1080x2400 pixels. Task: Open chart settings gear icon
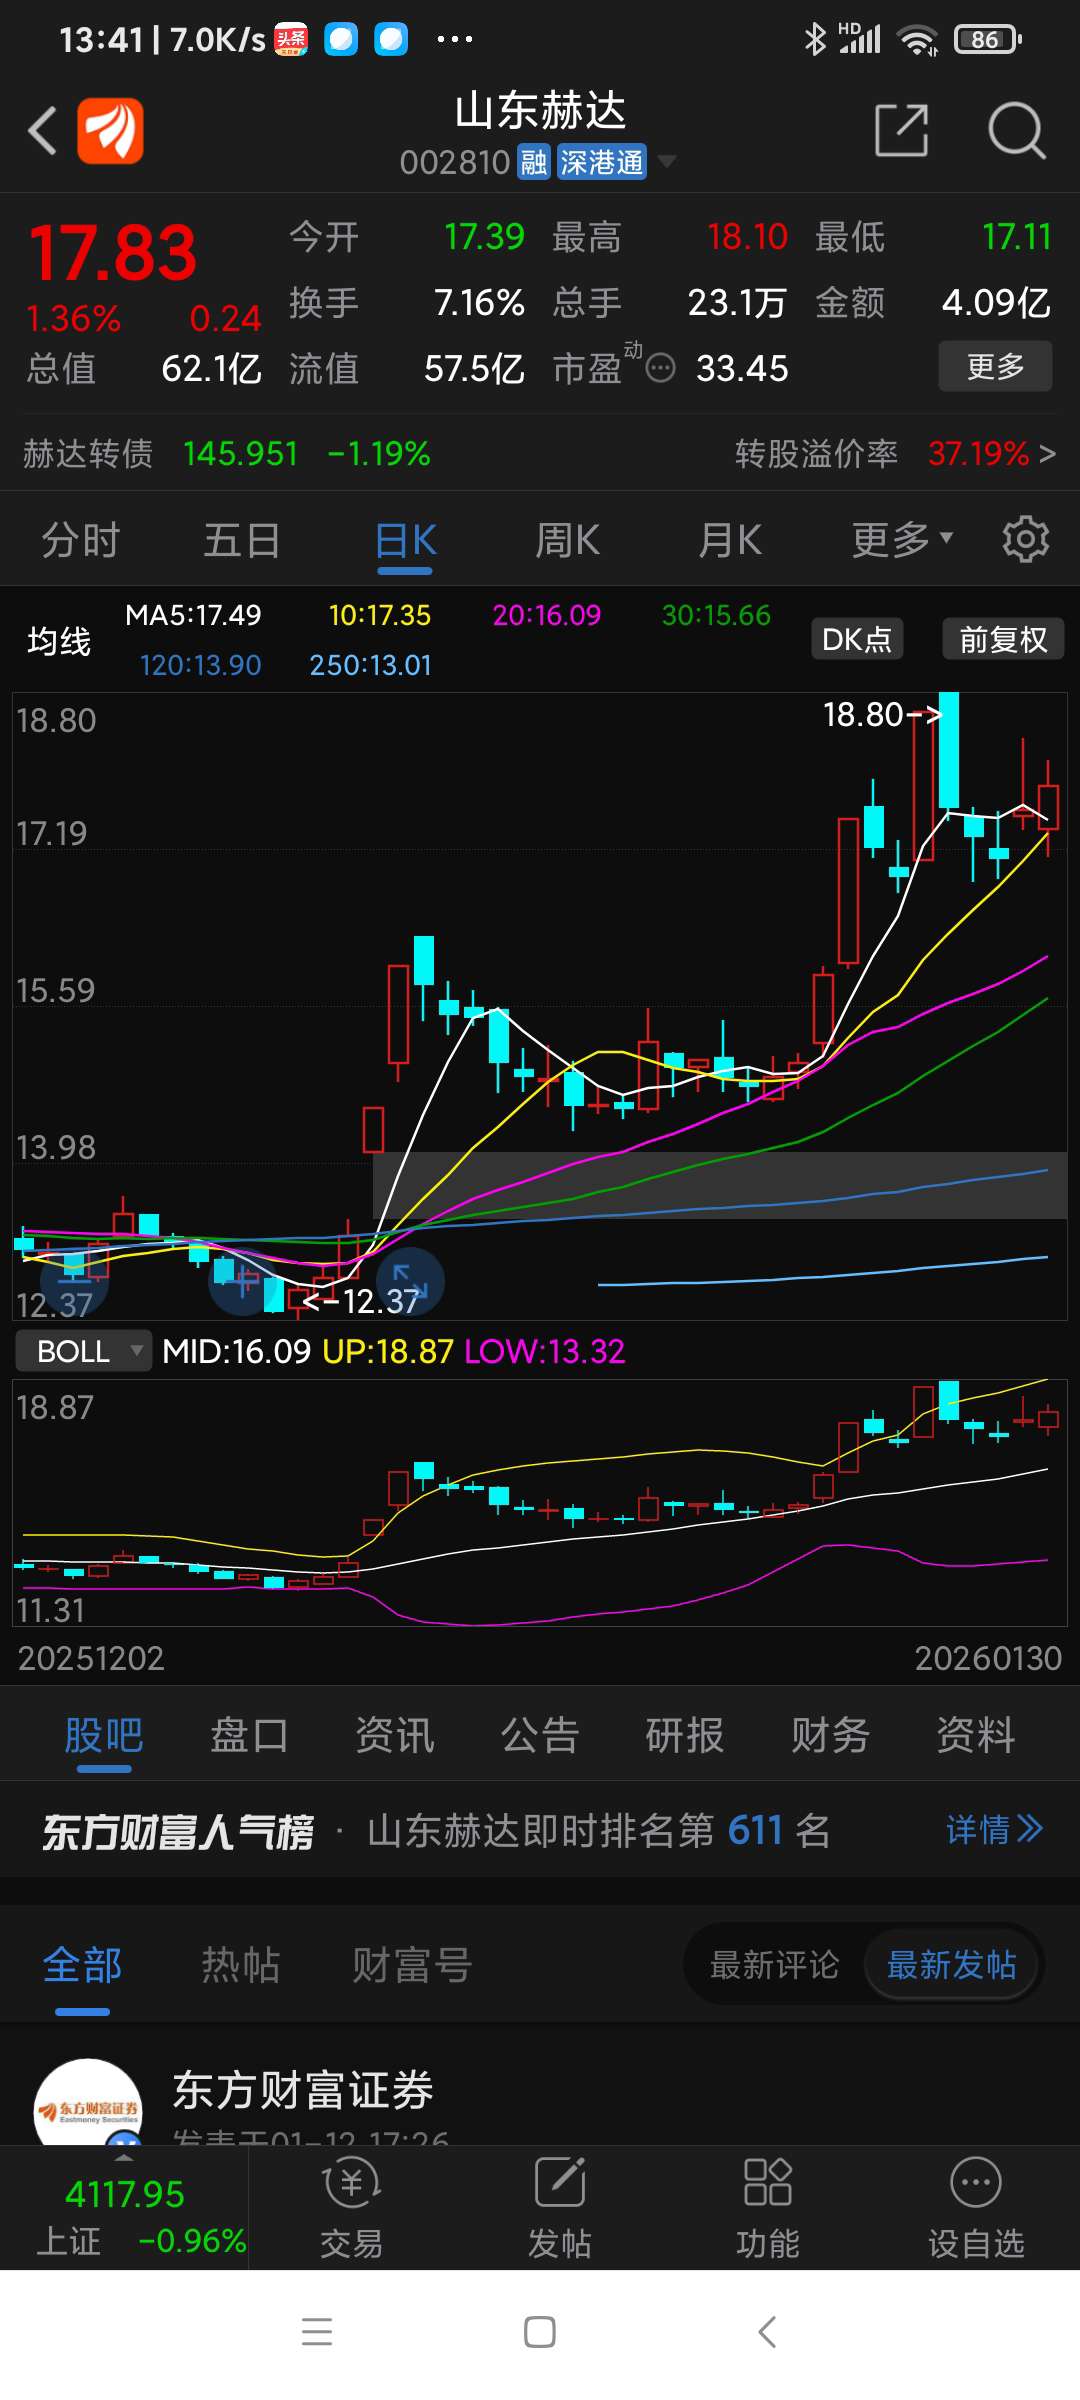point(1026,540)
